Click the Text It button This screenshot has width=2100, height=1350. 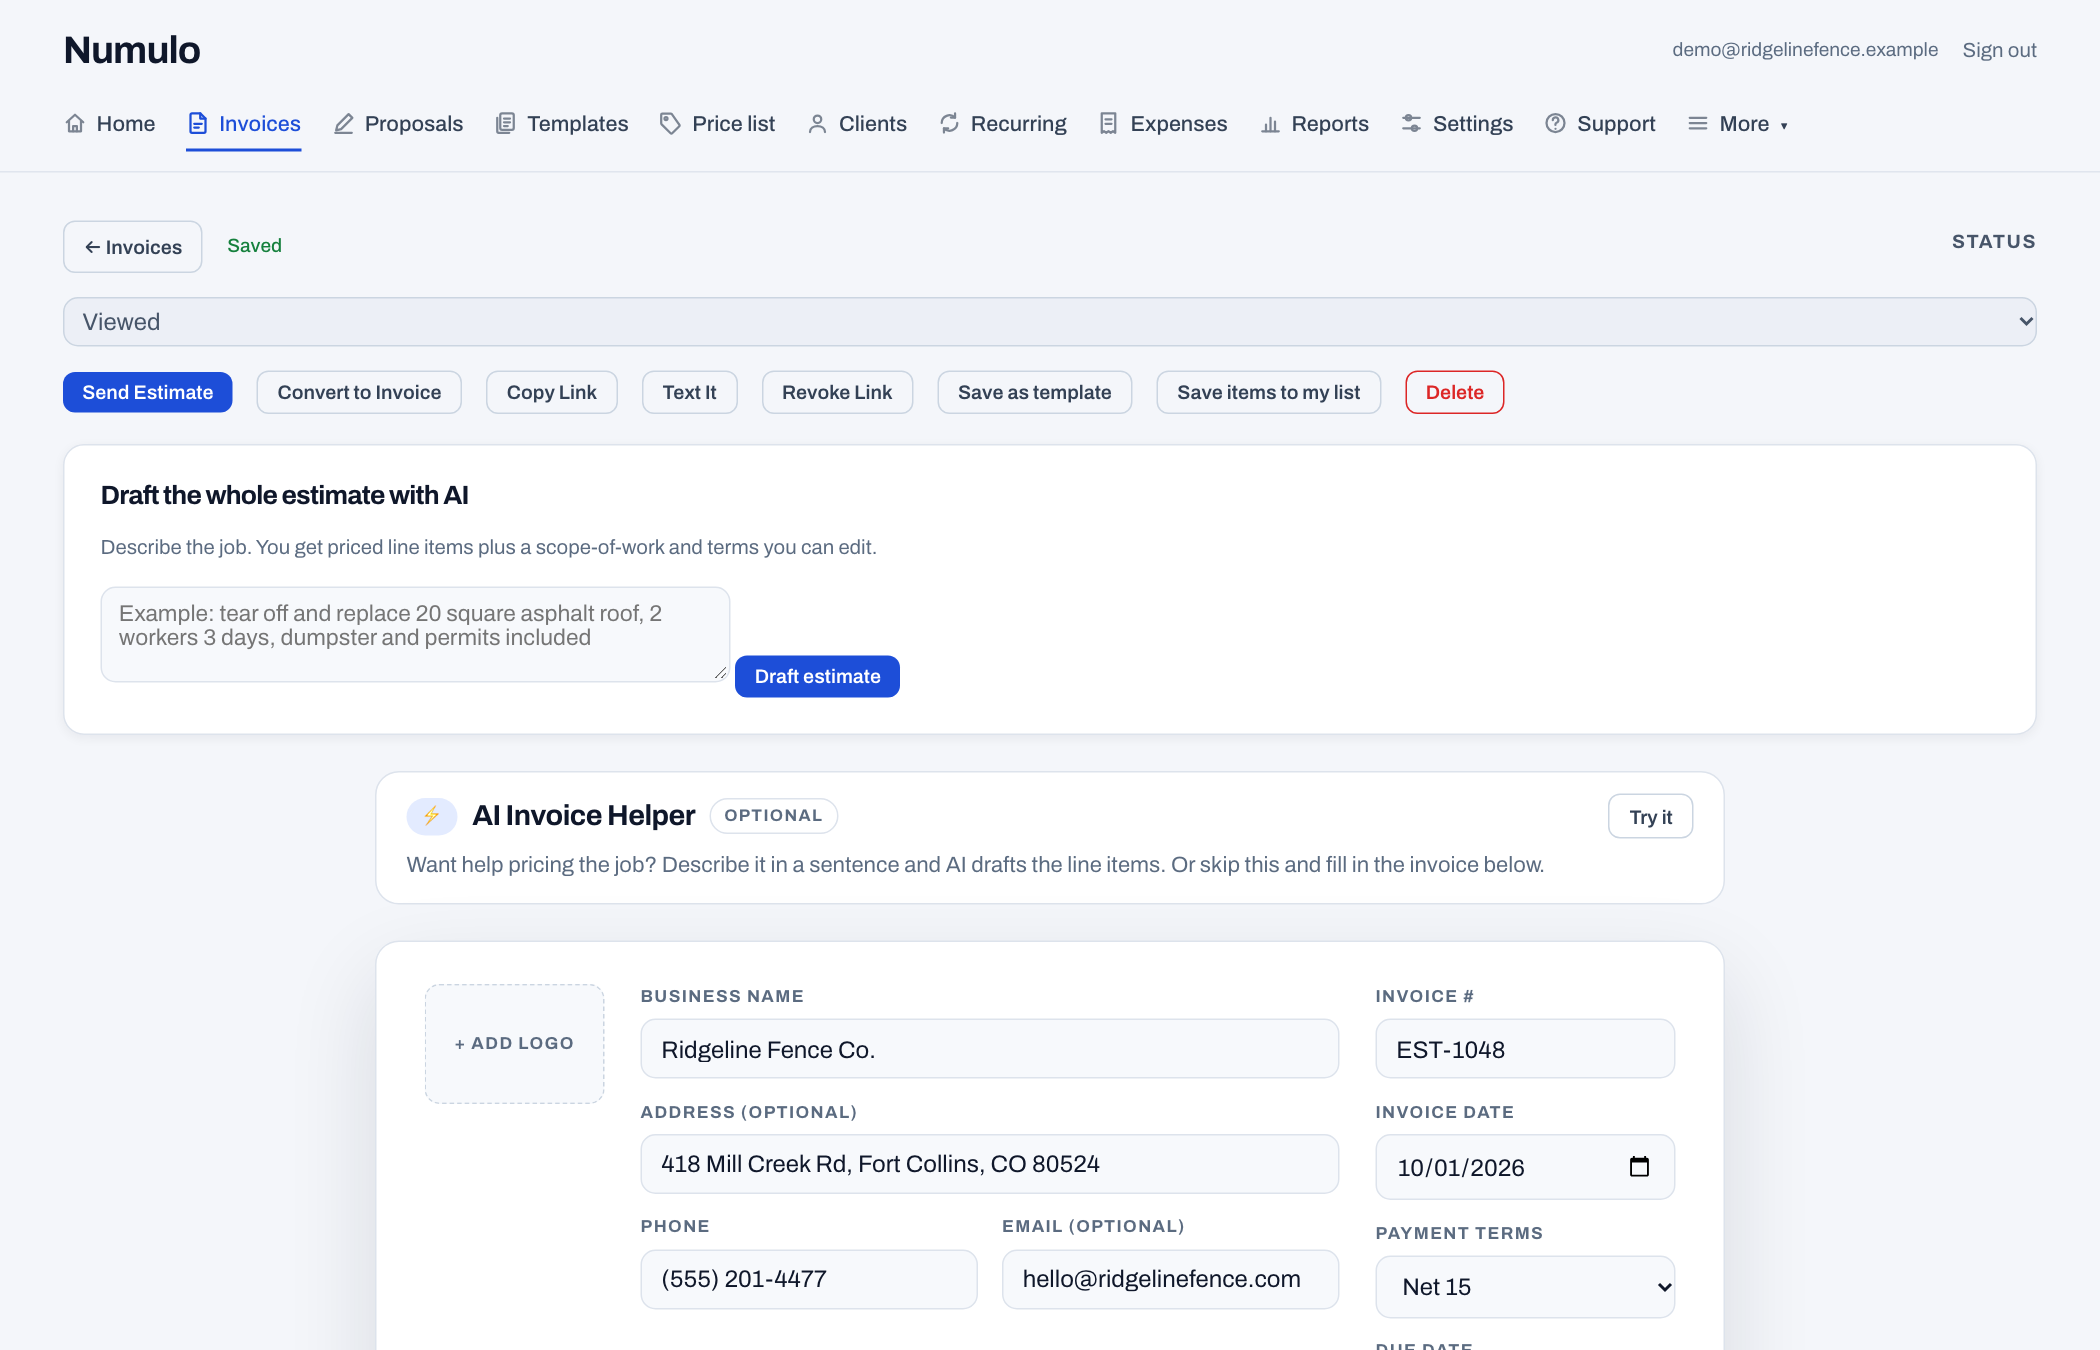[690, 392]
